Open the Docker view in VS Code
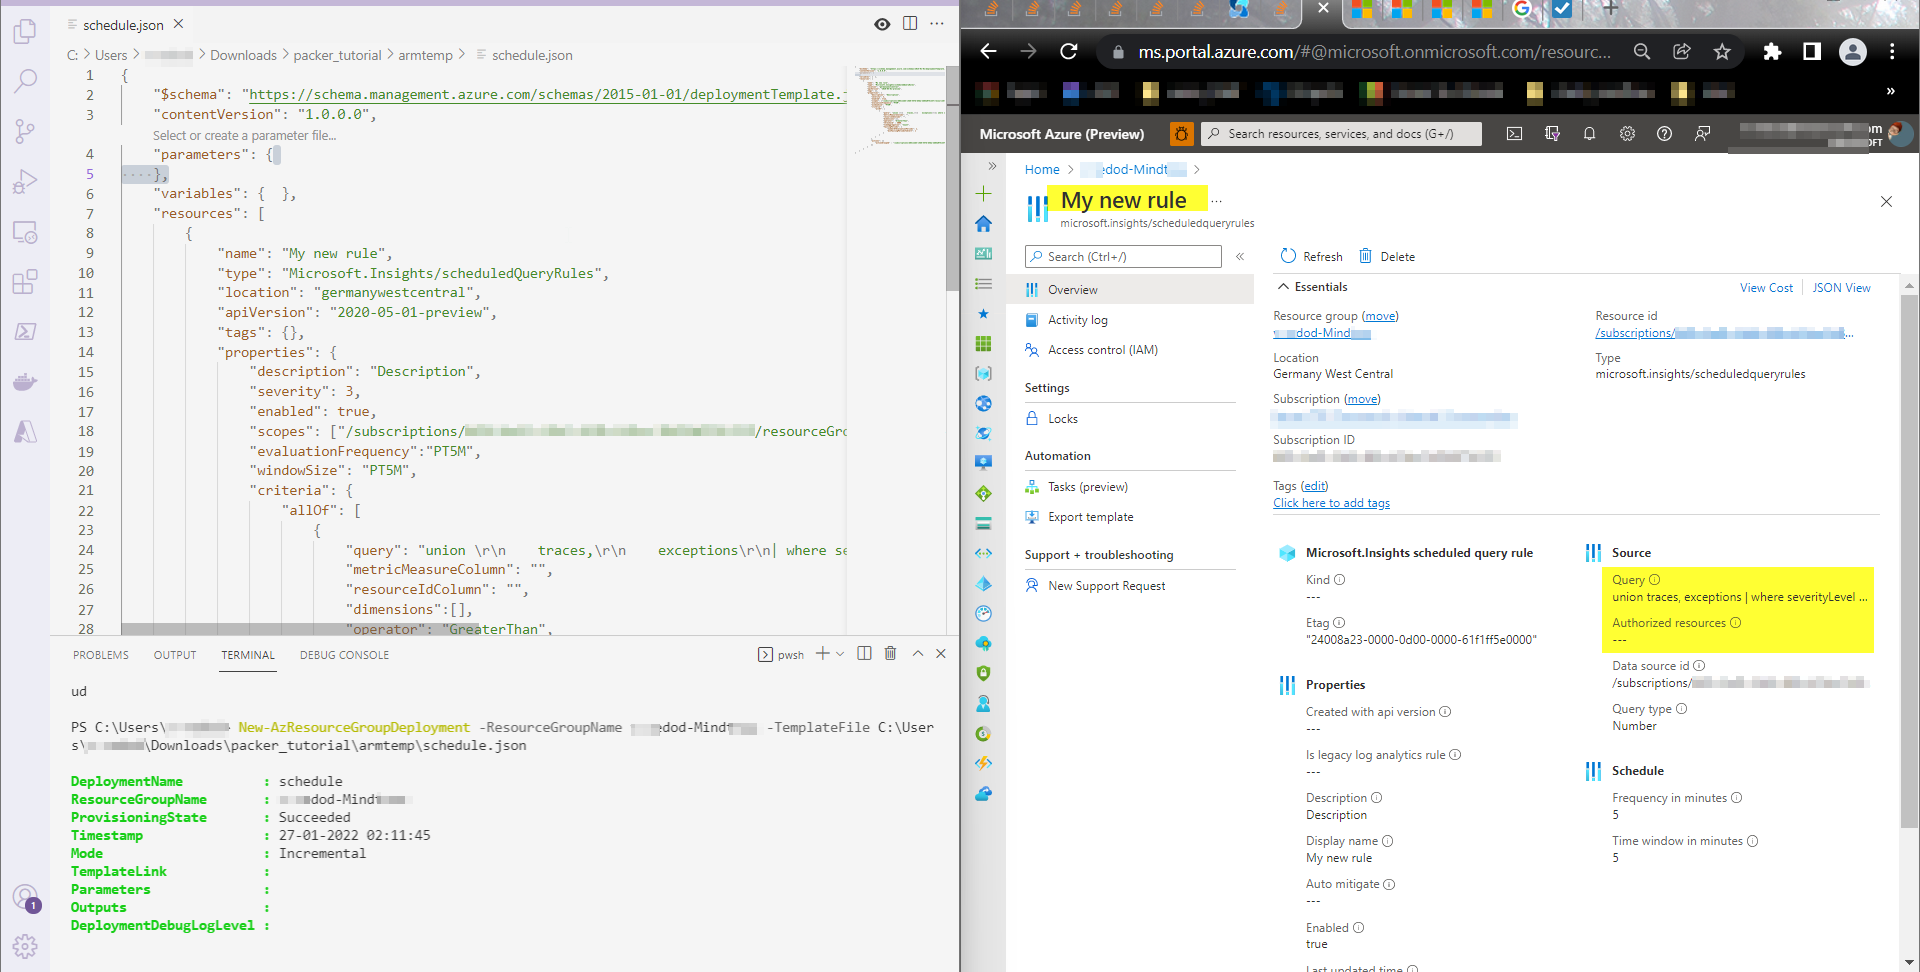Viewport: 1920px width, 972px height. pyautogui.click(x=25, y=381)
